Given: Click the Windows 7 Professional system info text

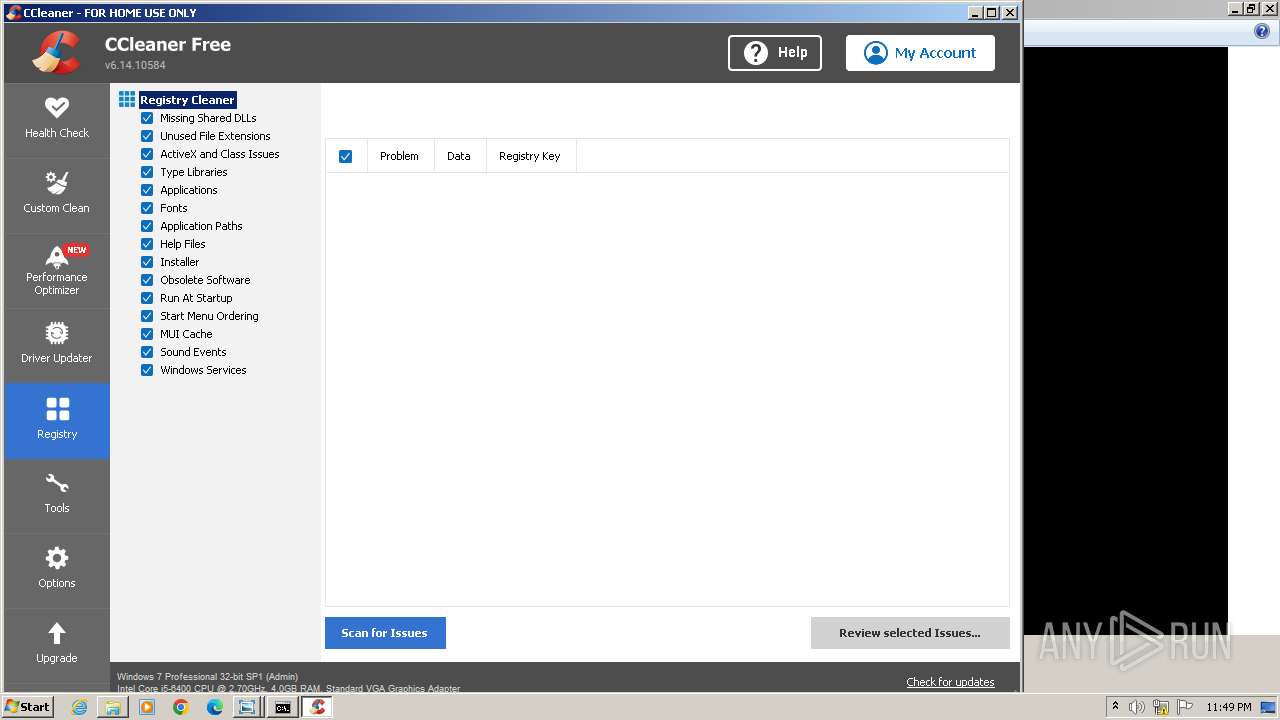Looking at the screenshot, I should (207, 677).
